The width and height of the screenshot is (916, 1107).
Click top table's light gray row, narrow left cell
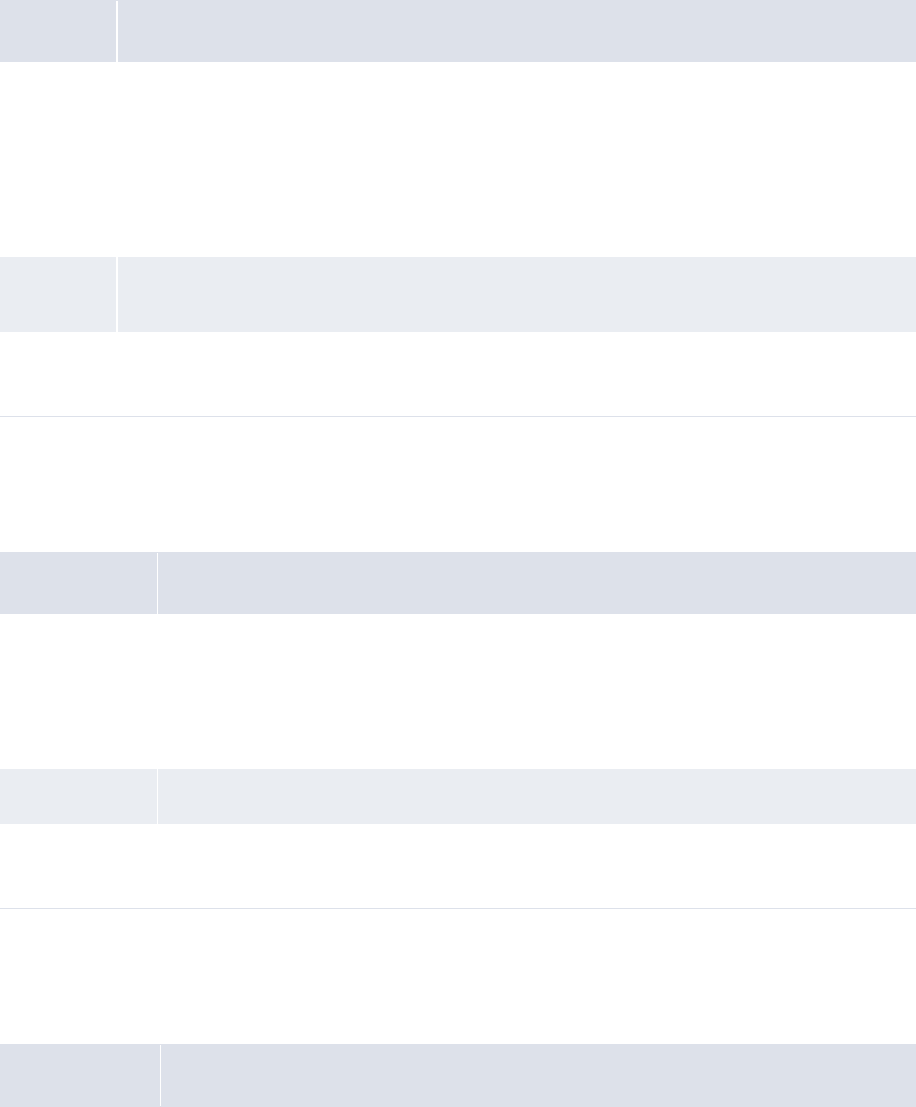(58, 294)
